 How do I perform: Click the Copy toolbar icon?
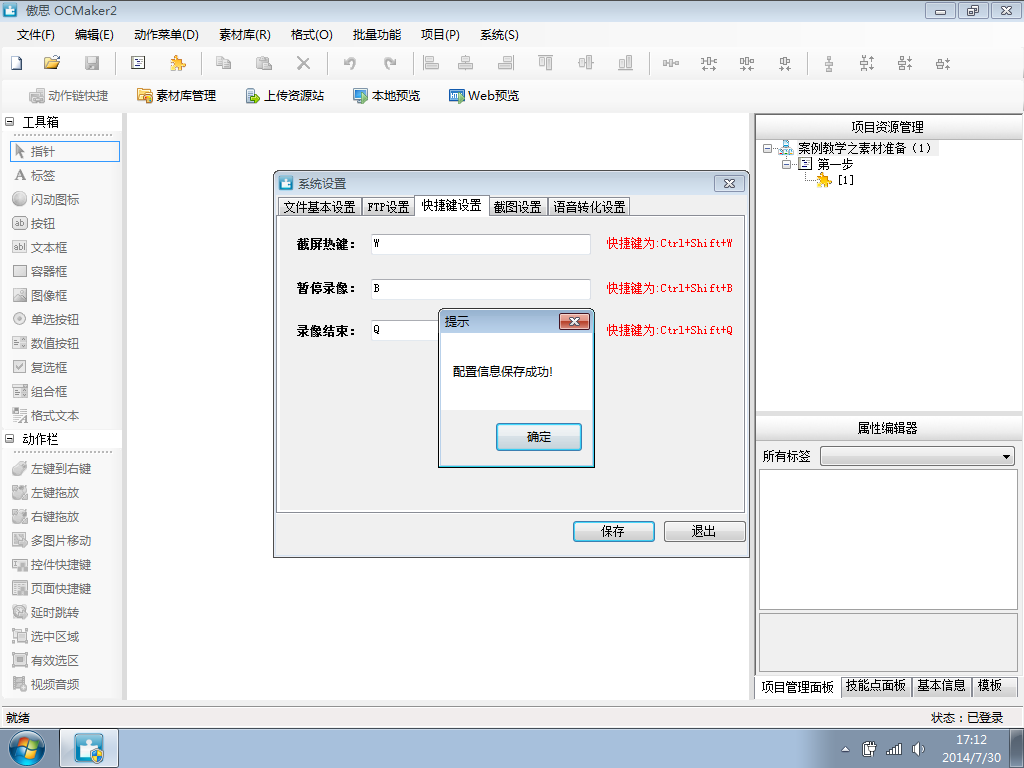[x=223, y=63]
